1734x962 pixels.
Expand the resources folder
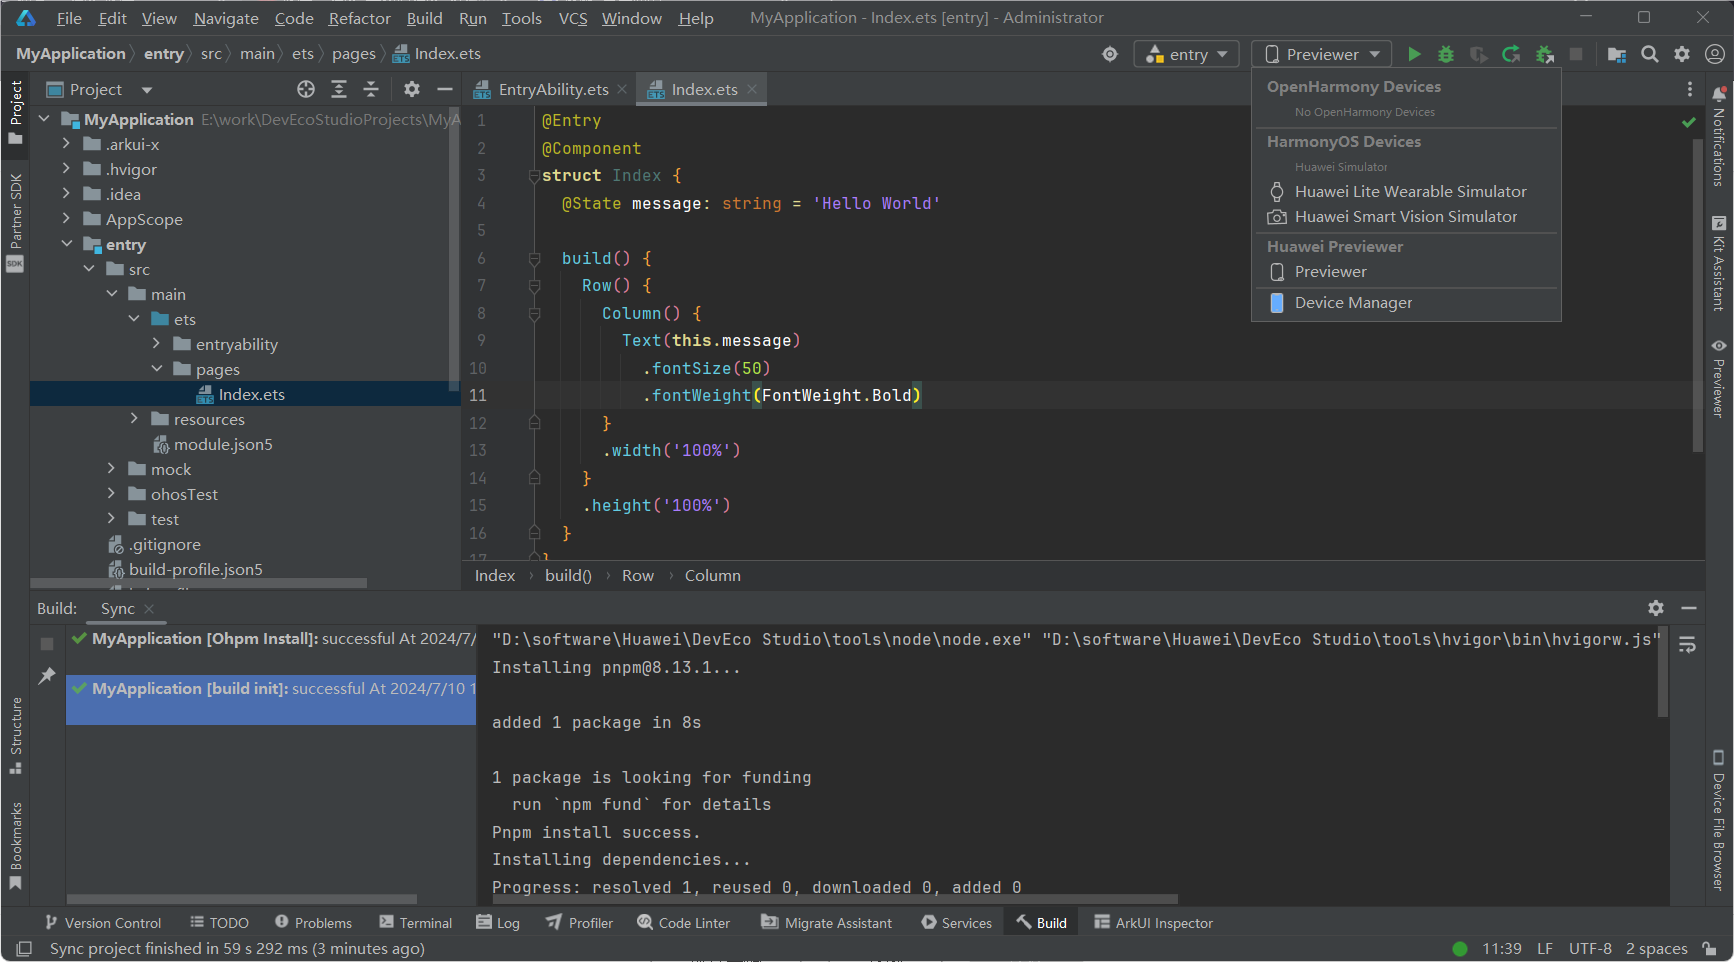tap(134, 419)
